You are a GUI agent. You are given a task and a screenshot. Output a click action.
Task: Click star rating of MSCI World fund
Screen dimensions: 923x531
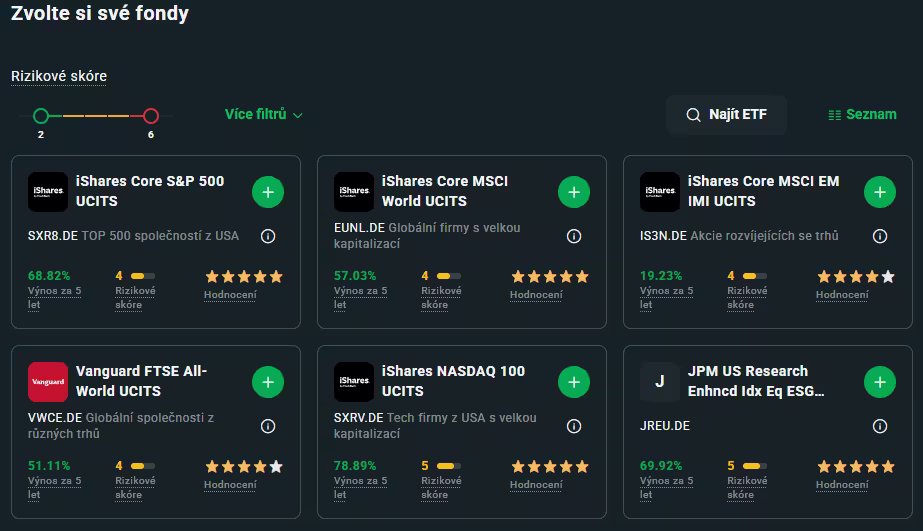point(550,277)
